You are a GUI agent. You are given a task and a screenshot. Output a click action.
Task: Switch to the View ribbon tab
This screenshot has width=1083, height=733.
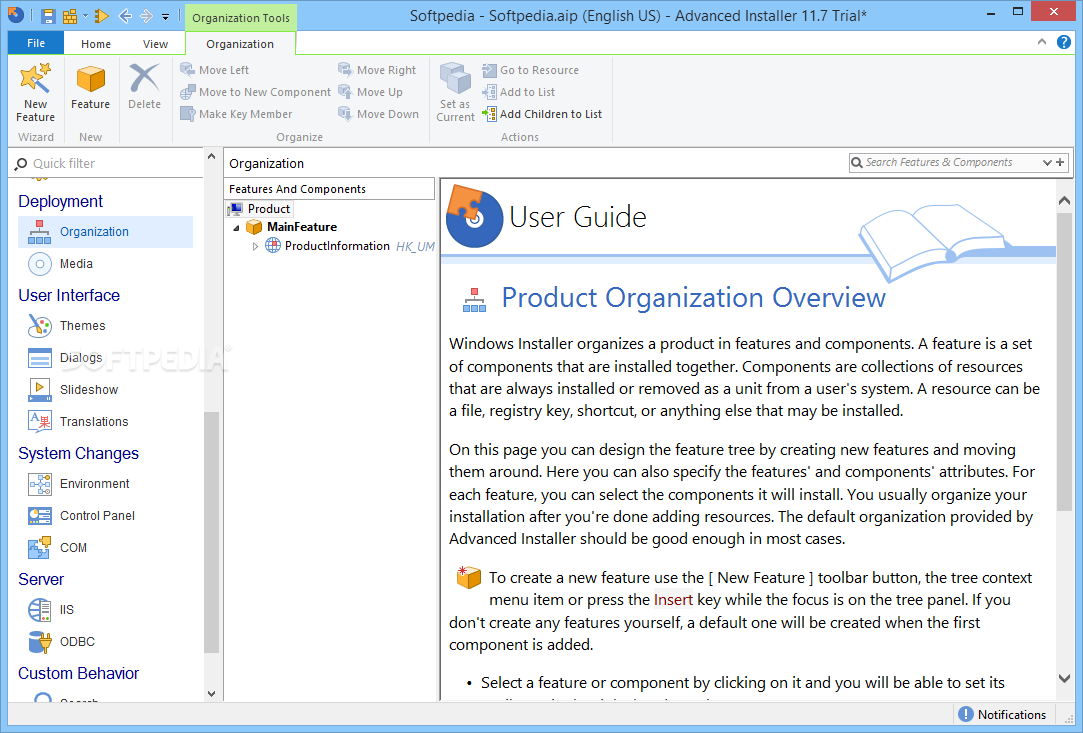point(155,44)
